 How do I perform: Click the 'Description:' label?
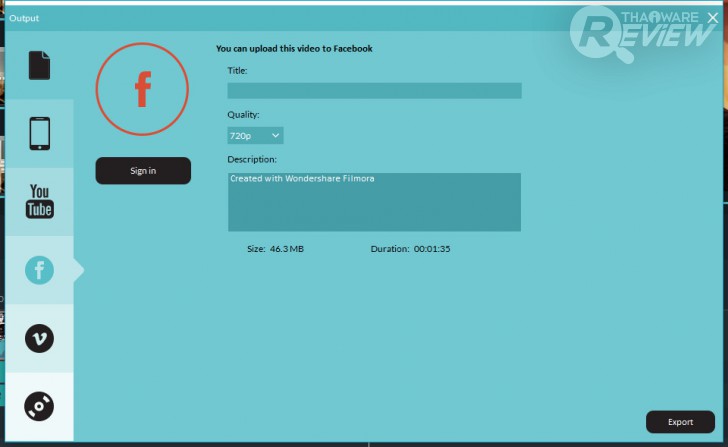[x=252, y=159]
